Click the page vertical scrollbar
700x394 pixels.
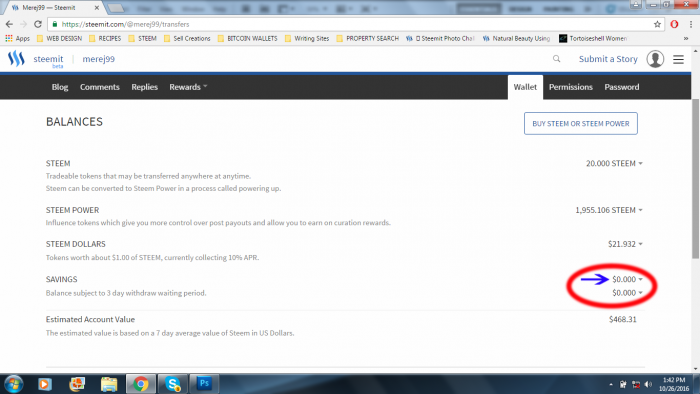coord(695,178)
